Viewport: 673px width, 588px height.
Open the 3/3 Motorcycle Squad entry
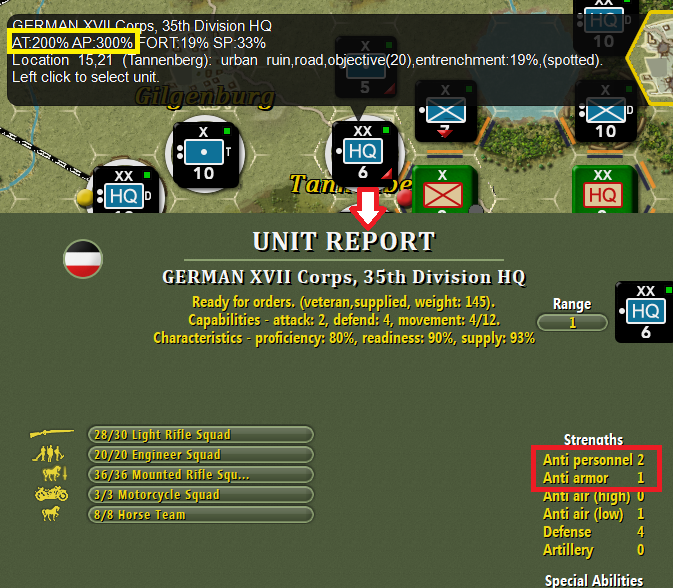(201, 495)
